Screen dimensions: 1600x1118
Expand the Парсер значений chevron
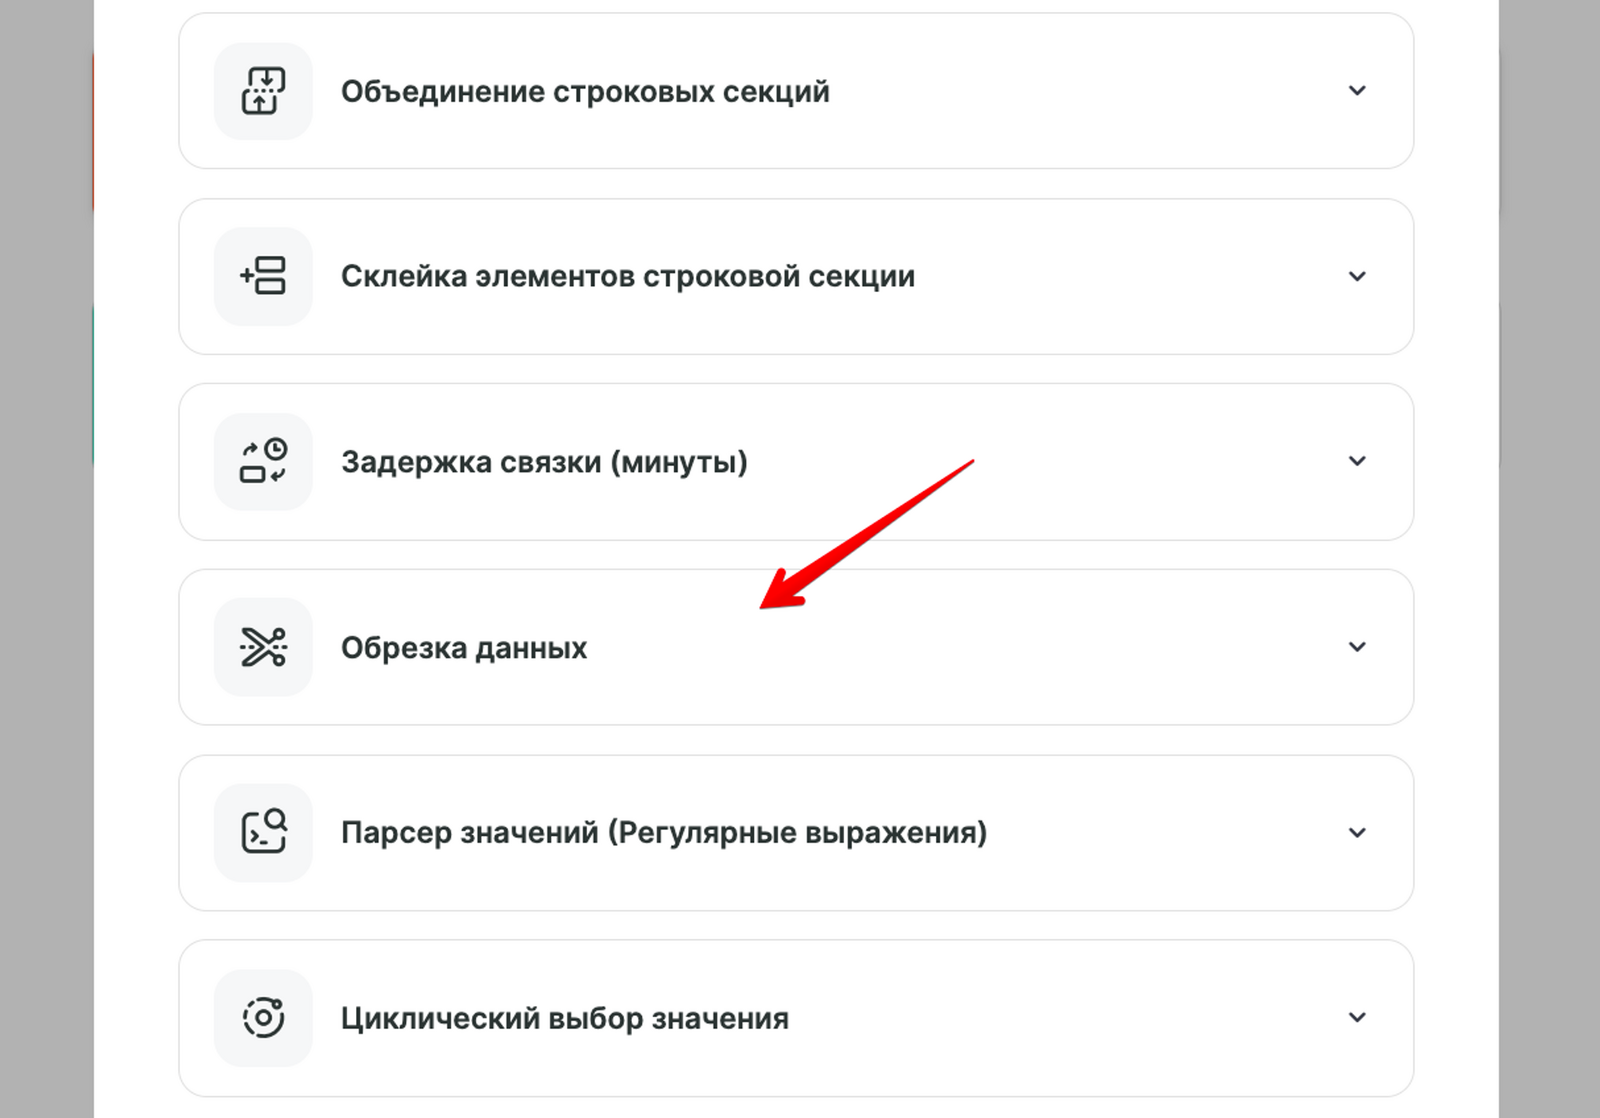1357,832
